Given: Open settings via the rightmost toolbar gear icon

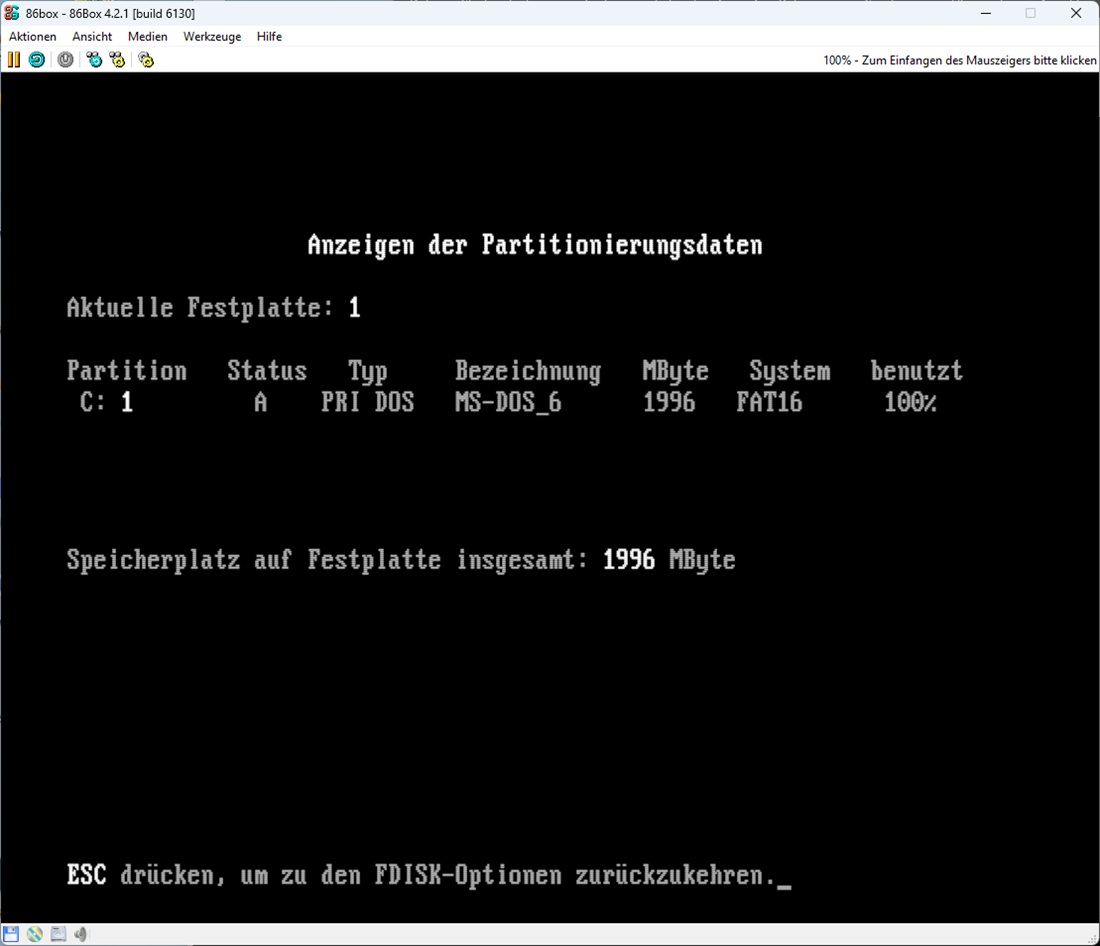Looking at the screenshot, I should click(146, 60).
